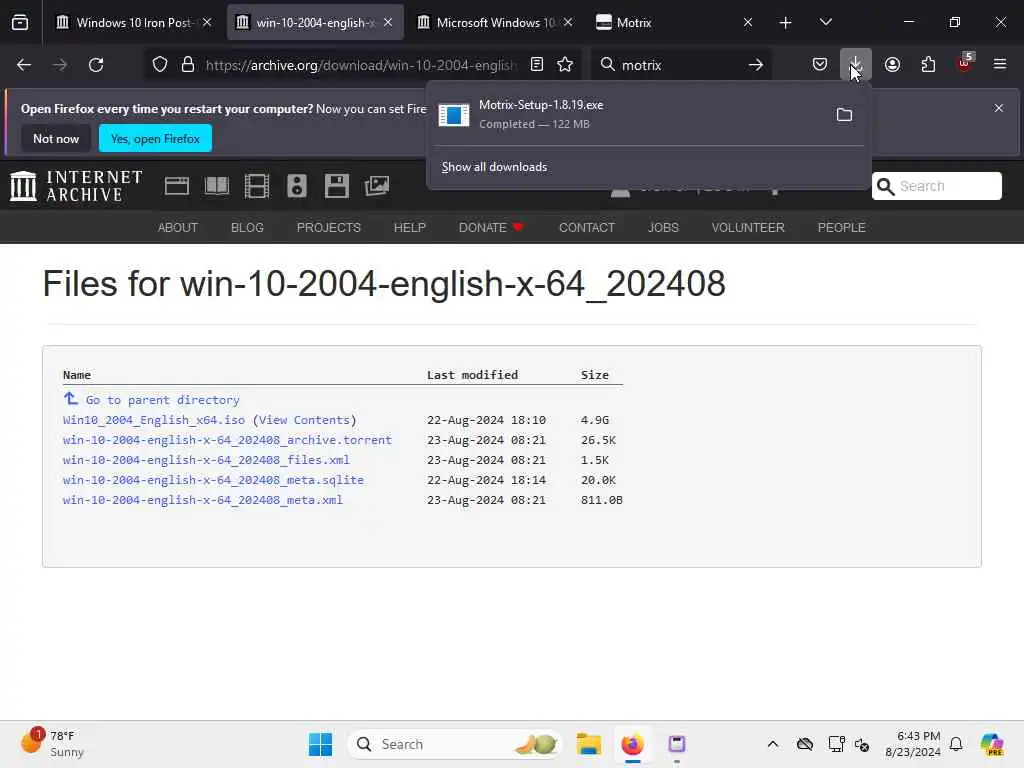Toggle the Downloads panel button
Viewport: 1024px width, 768px height.
coord(856,65)
